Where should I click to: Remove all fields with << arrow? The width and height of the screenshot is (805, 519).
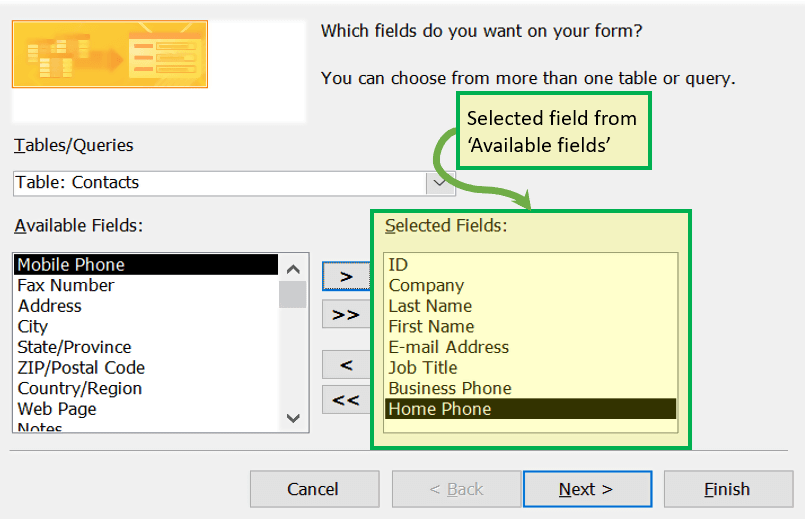pos(346,400)
